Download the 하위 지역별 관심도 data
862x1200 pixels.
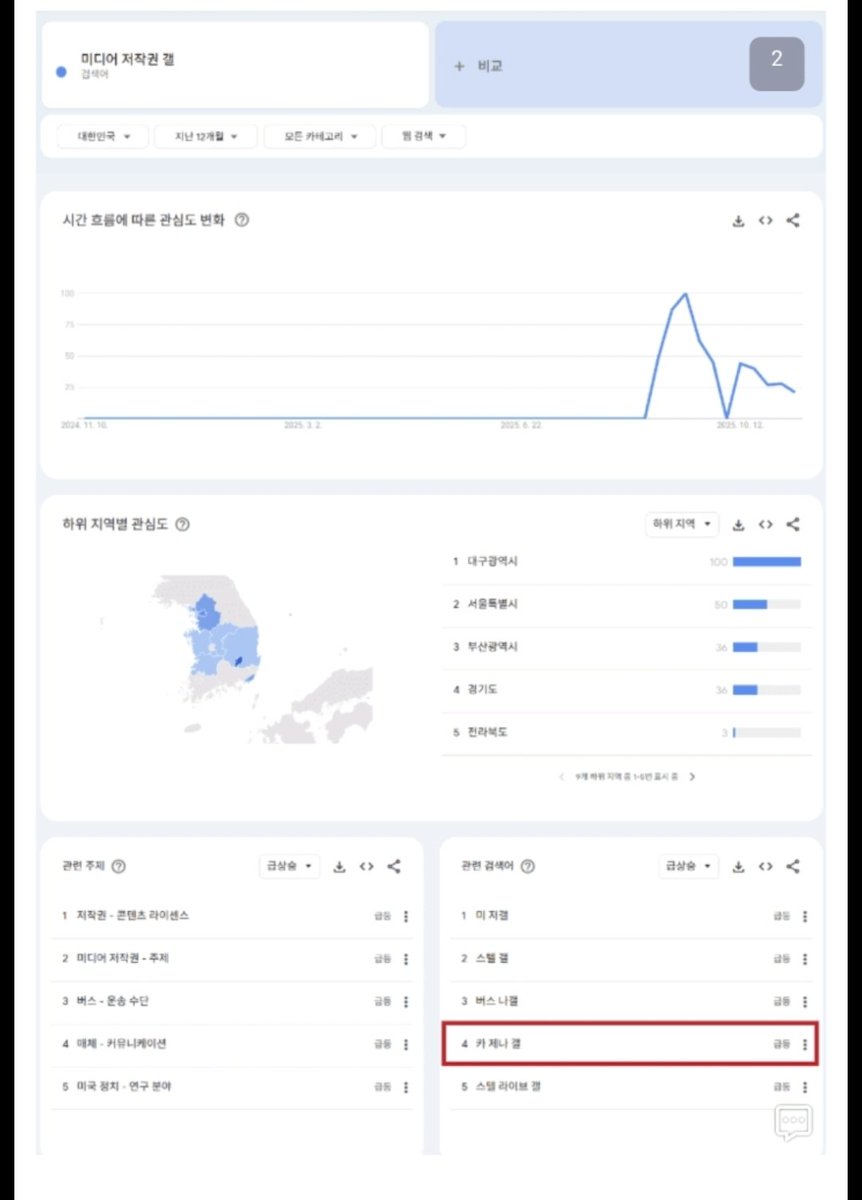pyautogui.click(x=738, y=524)
